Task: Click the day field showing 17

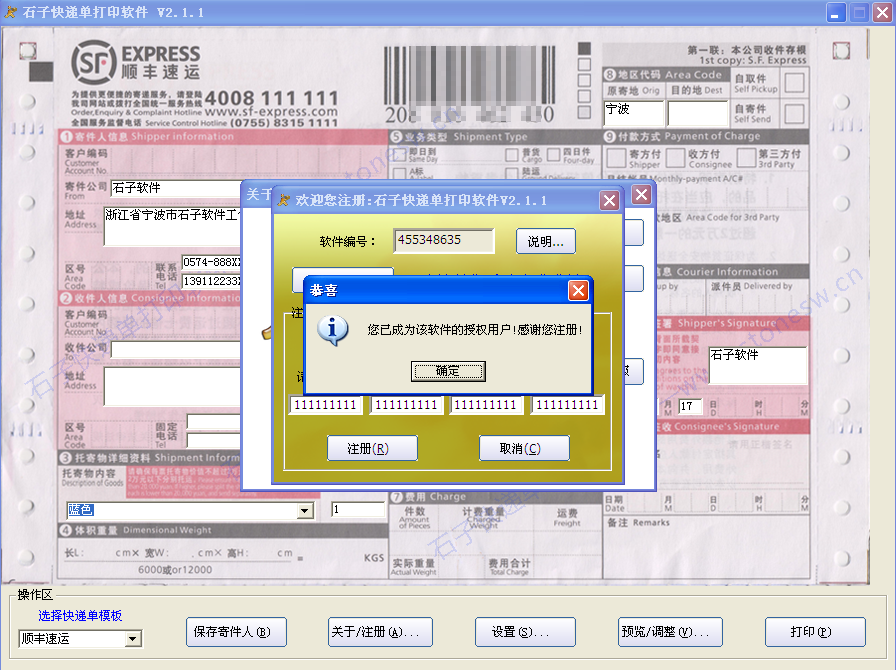Action: coord(690,406)
